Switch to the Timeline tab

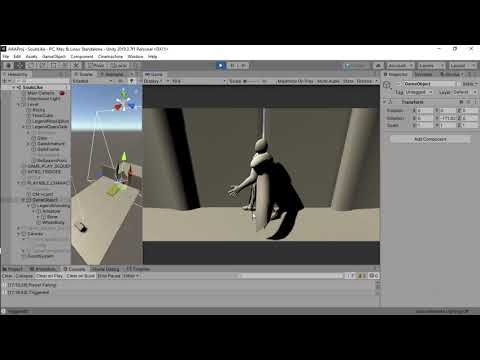click(137, 269)
